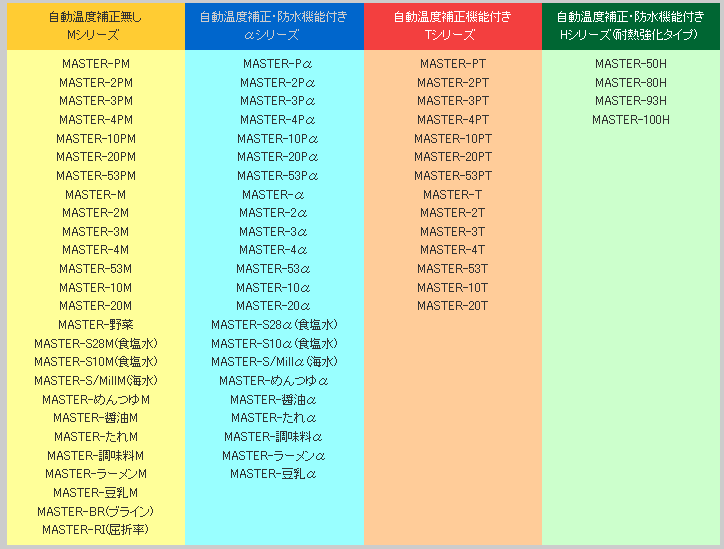Select MASTER-100H entry
The height and width of the screenshot is (549, 724).
click(631, 120)
